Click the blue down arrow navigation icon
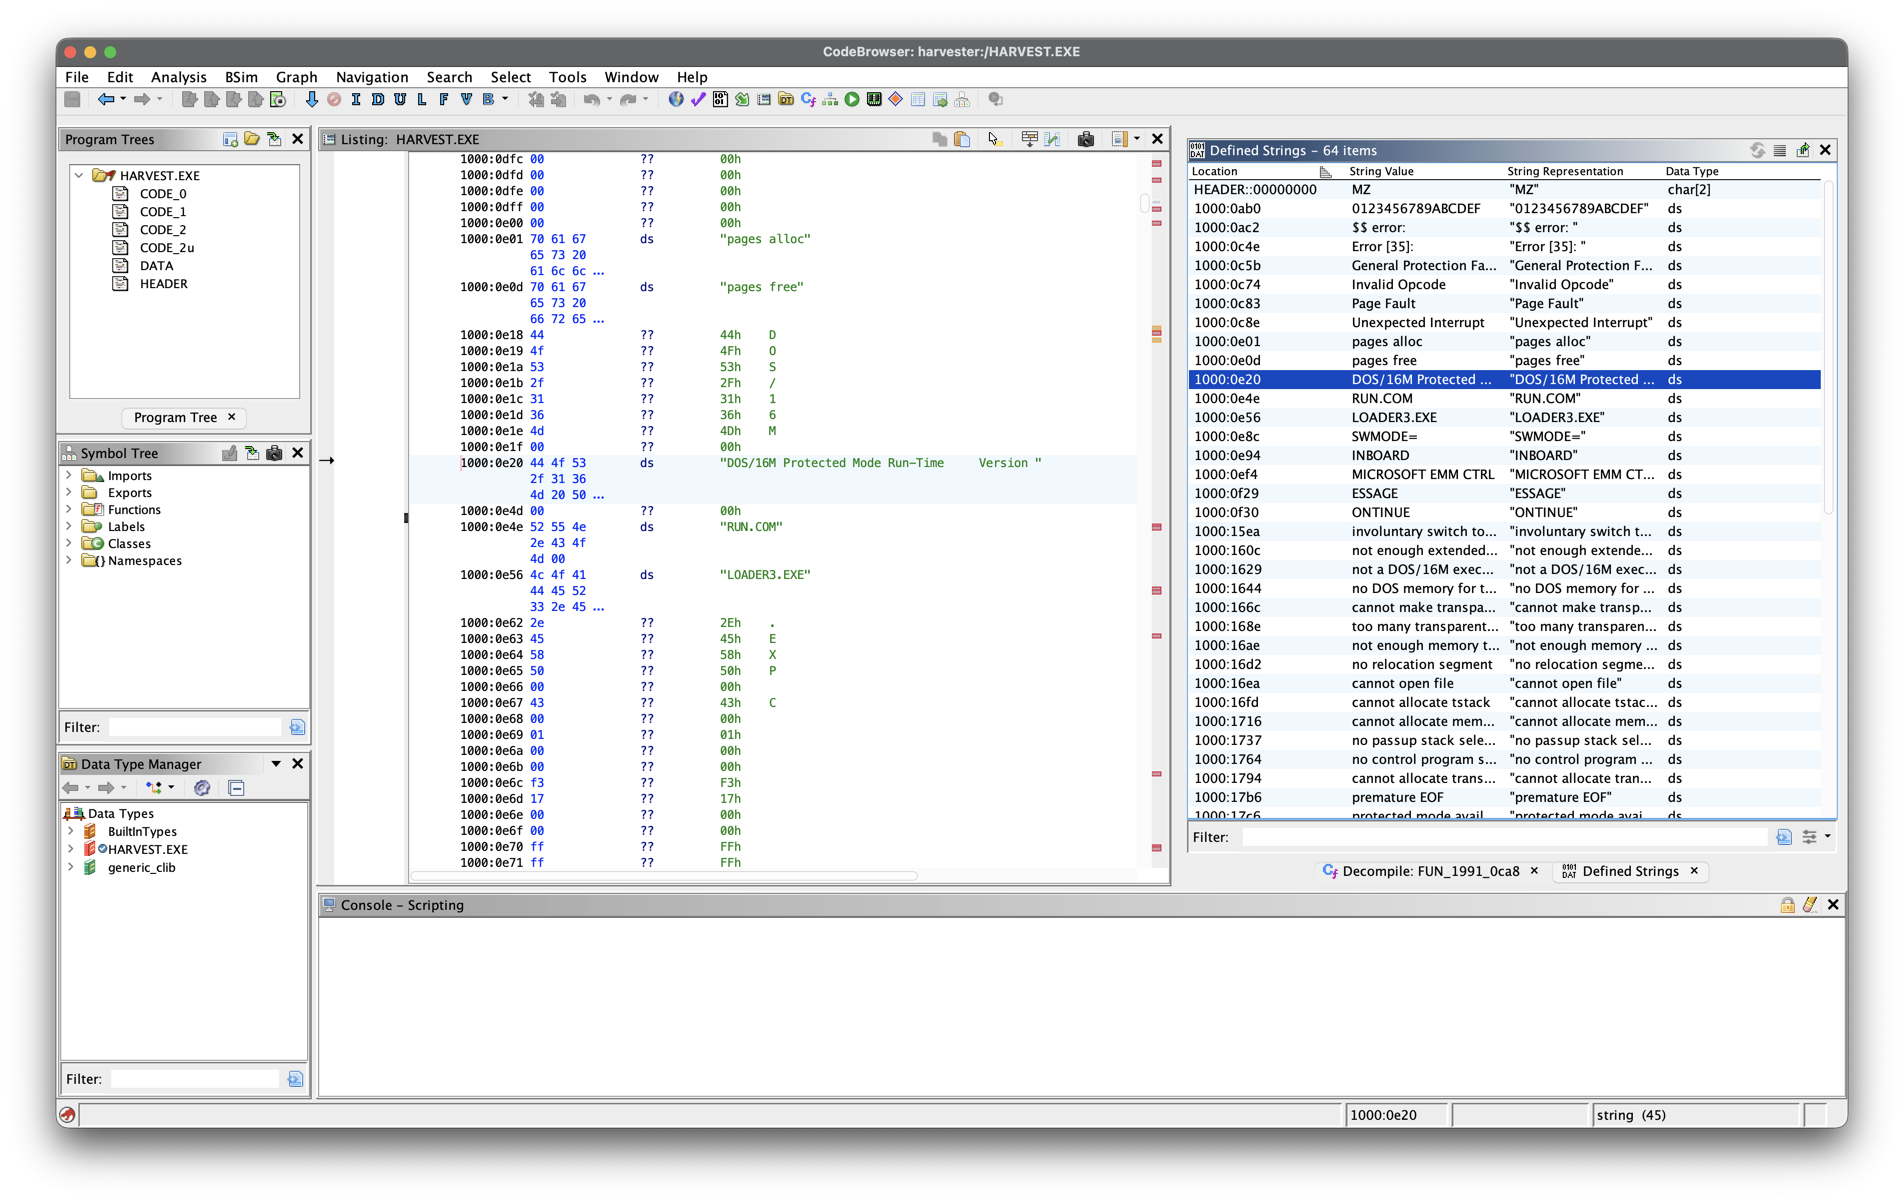The image size is (1904, 1202). [x=312, y=100]
